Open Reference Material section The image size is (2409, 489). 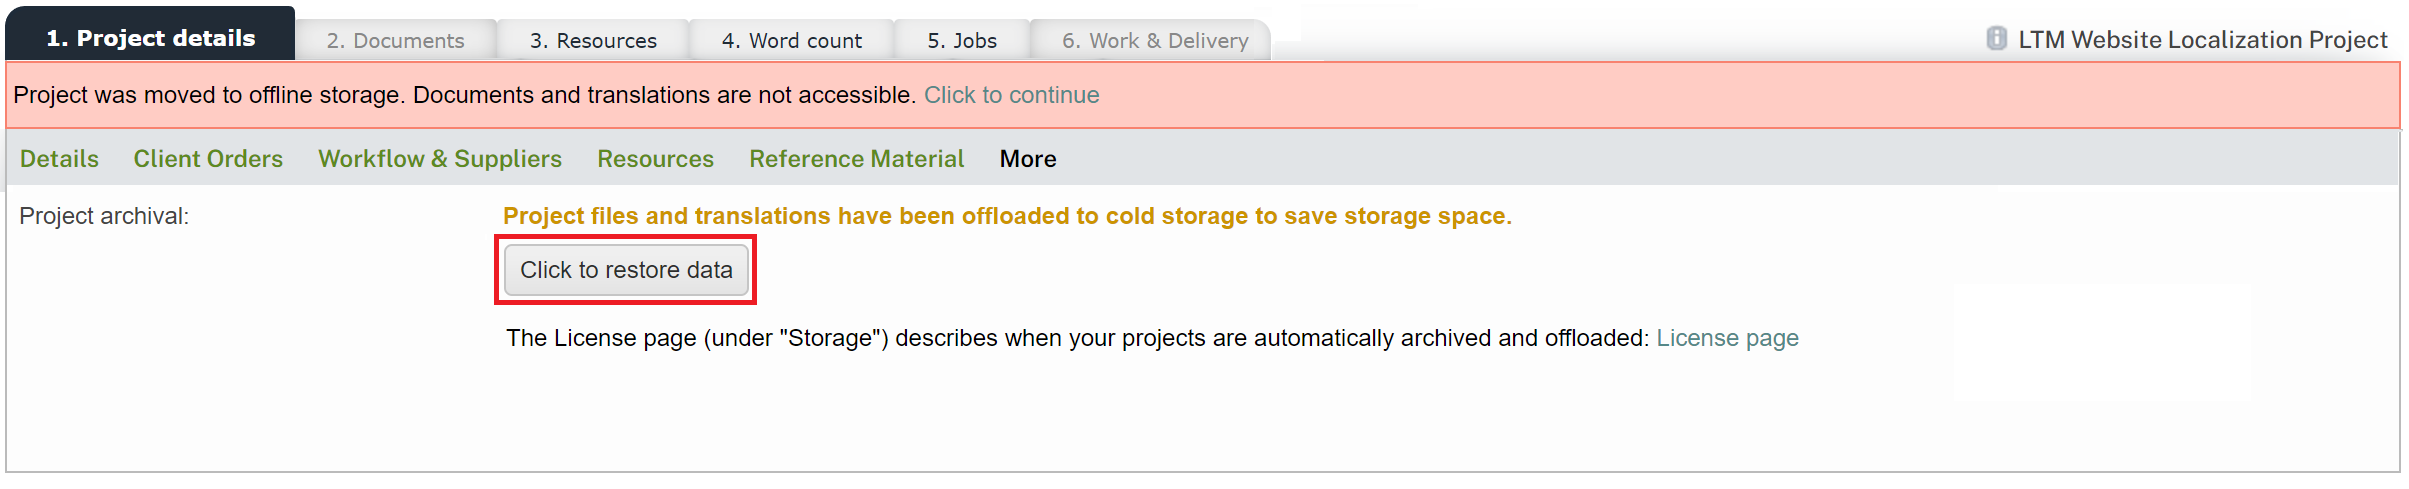[x=856, y=159]
